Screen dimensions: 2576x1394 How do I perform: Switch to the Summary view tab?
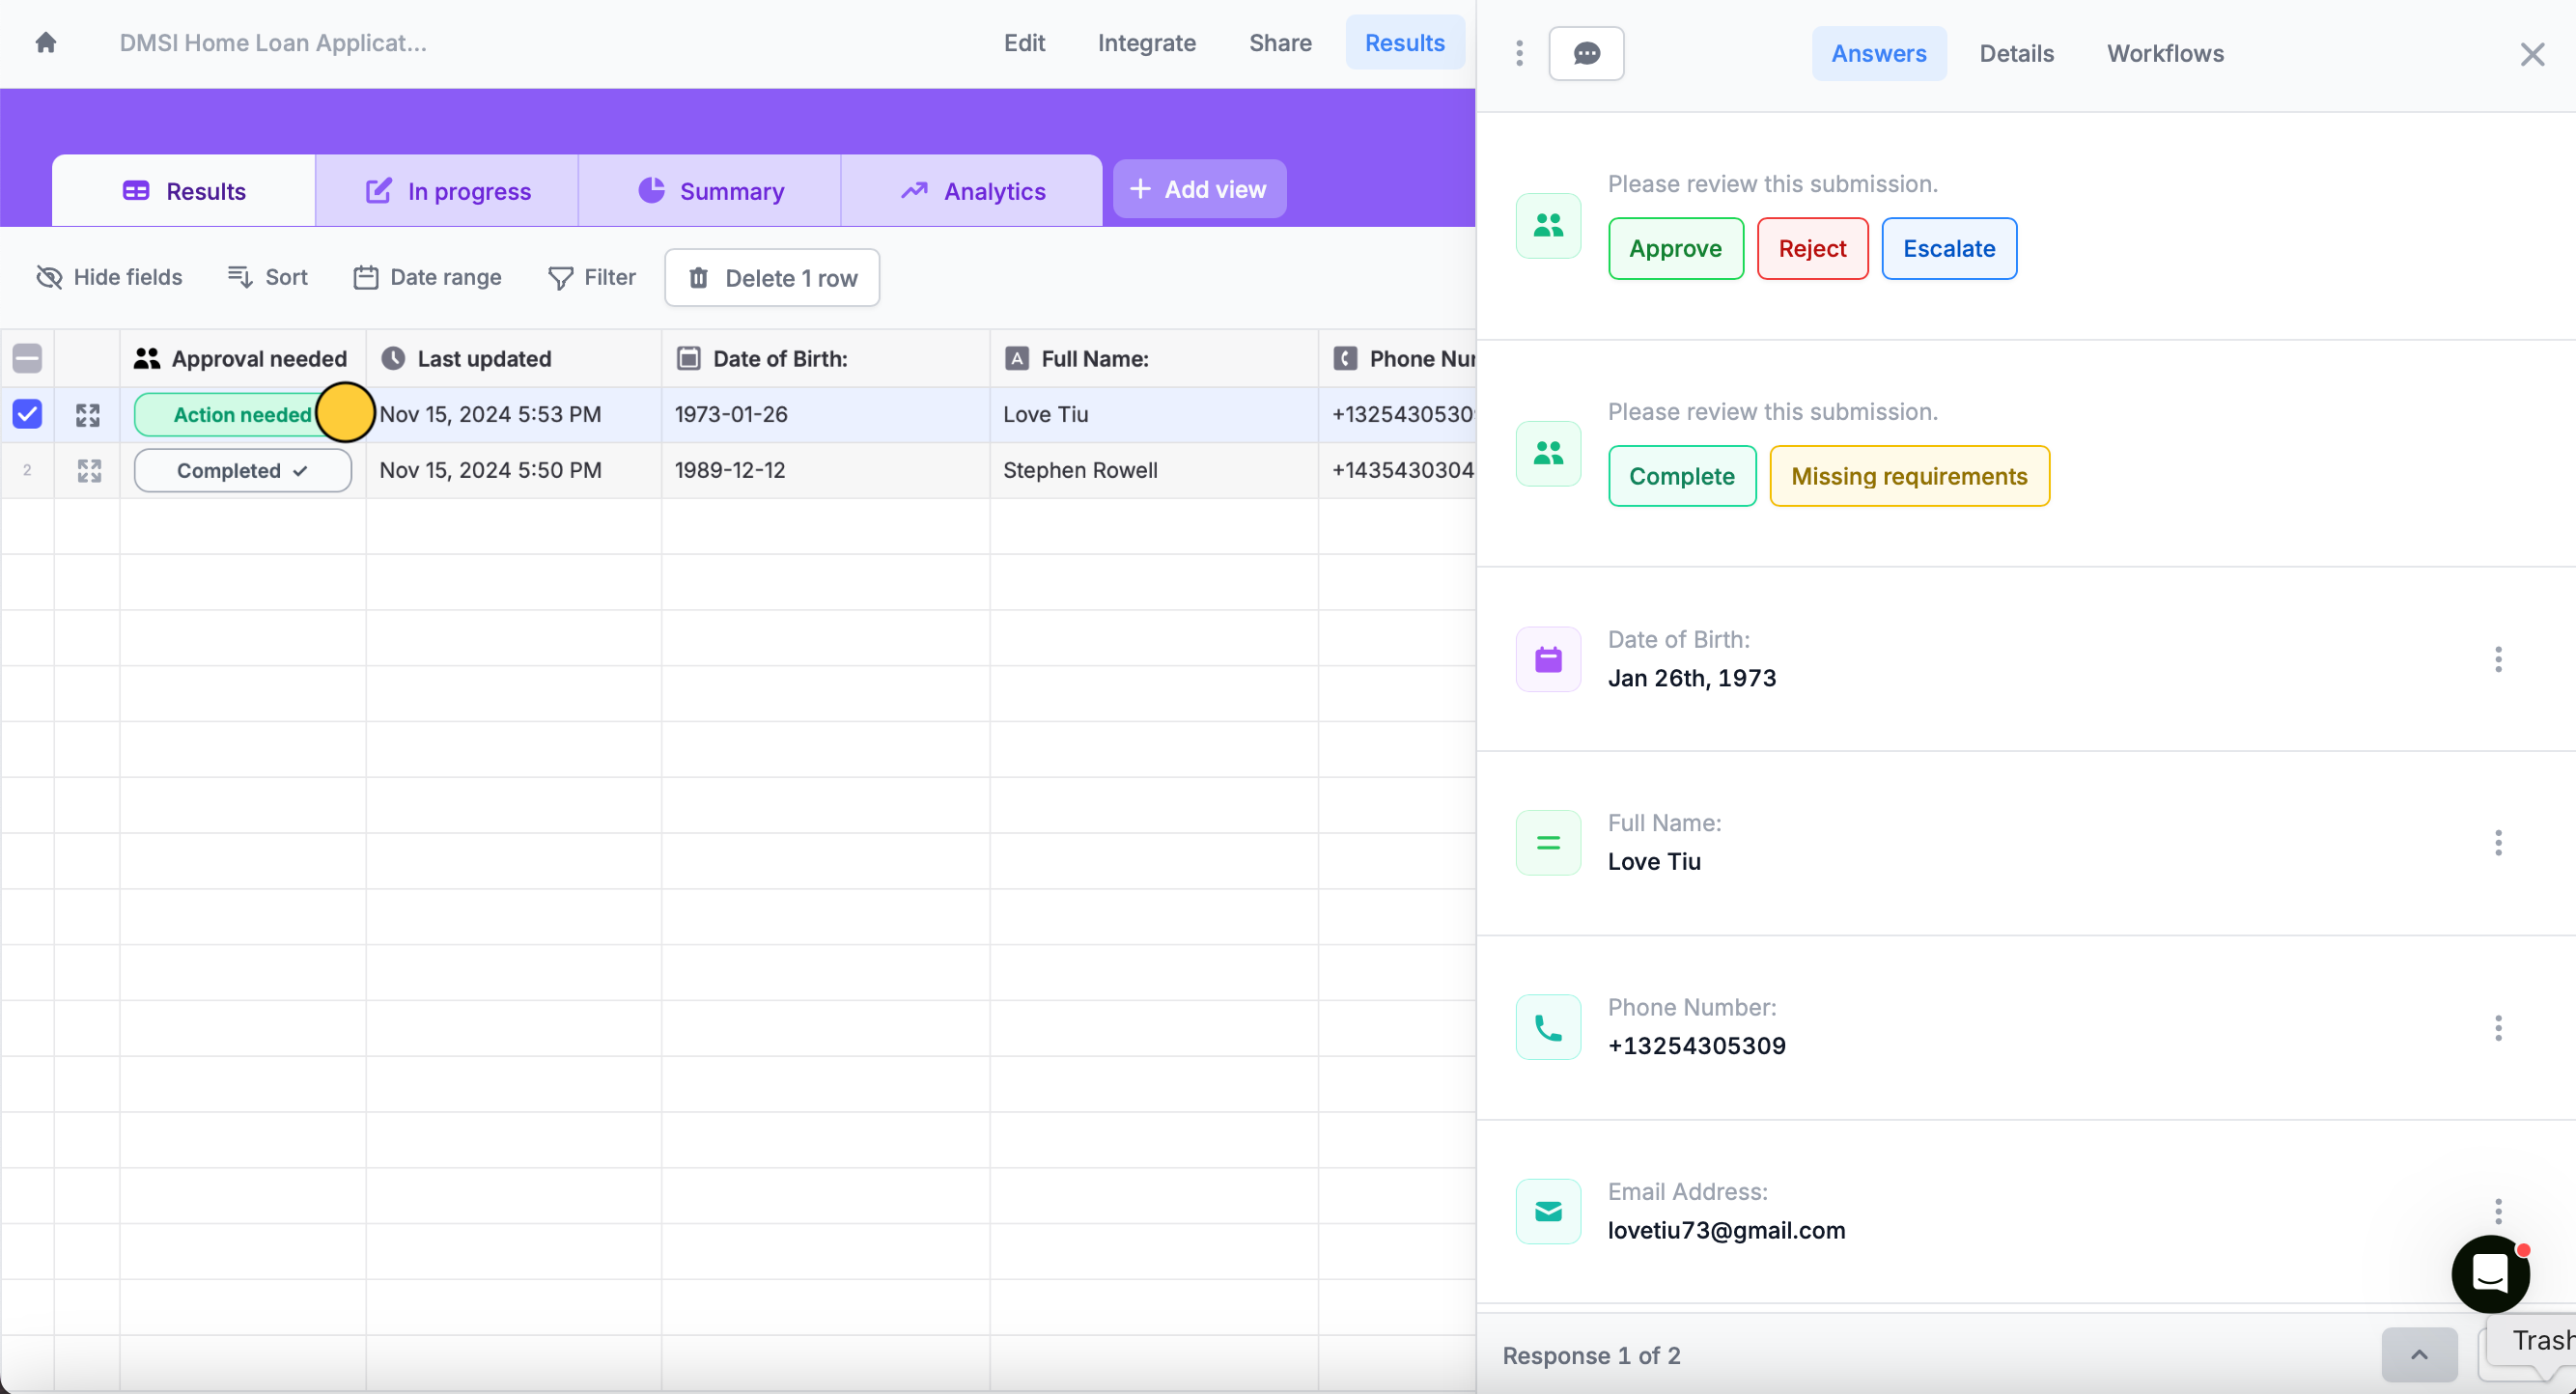[710, 191]
